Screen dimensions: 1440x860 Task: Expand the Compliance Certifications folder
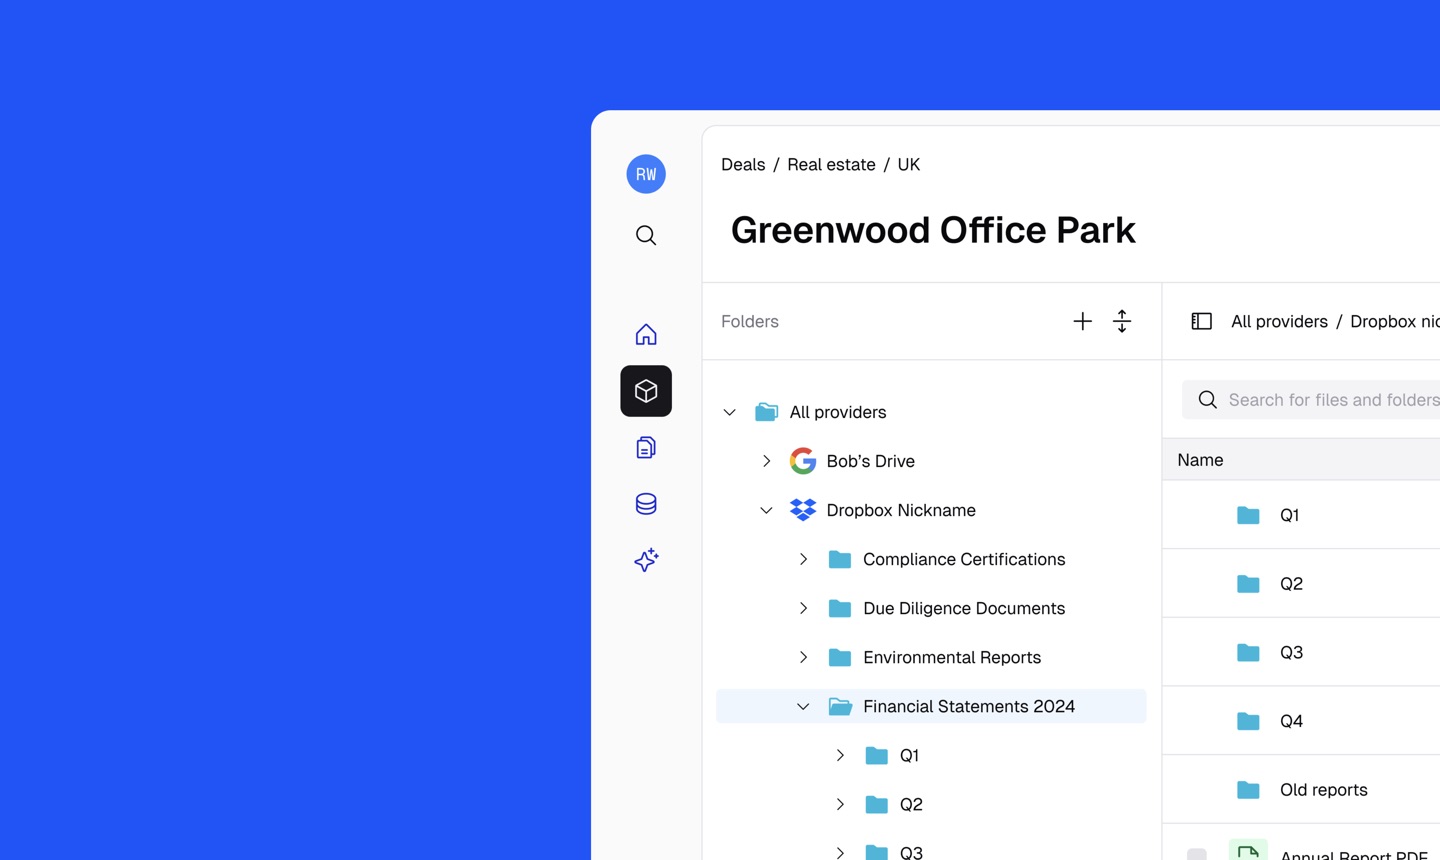(803, 559)
